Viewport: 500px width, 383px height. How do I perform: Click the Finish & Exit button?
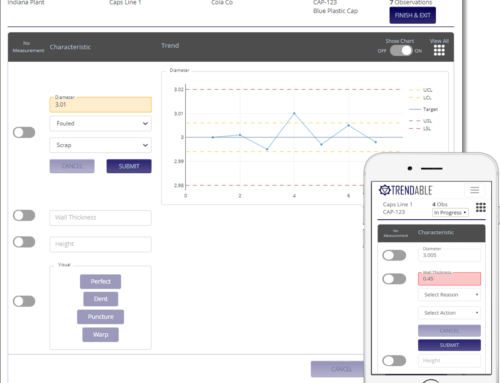click(413, 15)
